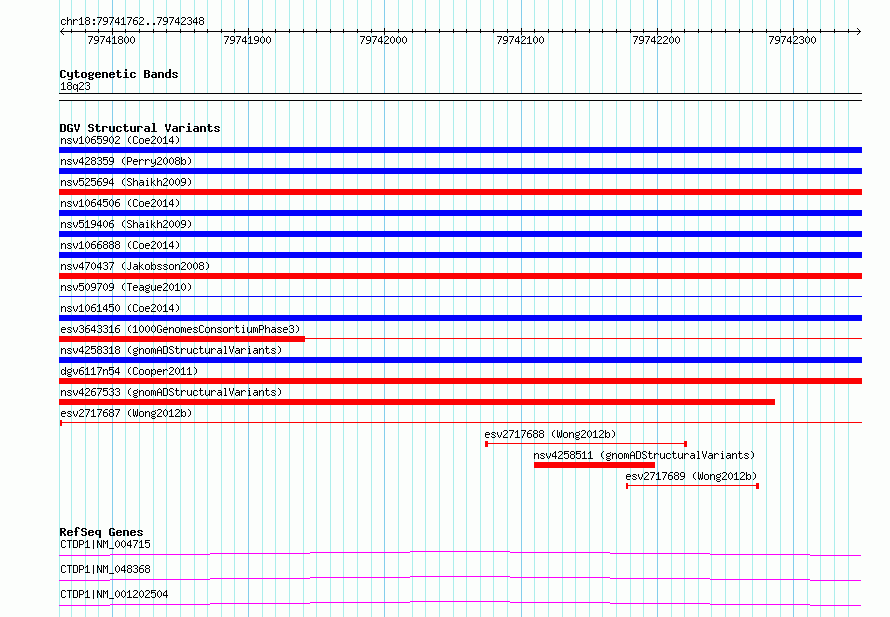The width and height of the screenshot is (890, 617).
Task: Click ruler position 79741800
Action: pyautogui.click(x=111, y=40)
